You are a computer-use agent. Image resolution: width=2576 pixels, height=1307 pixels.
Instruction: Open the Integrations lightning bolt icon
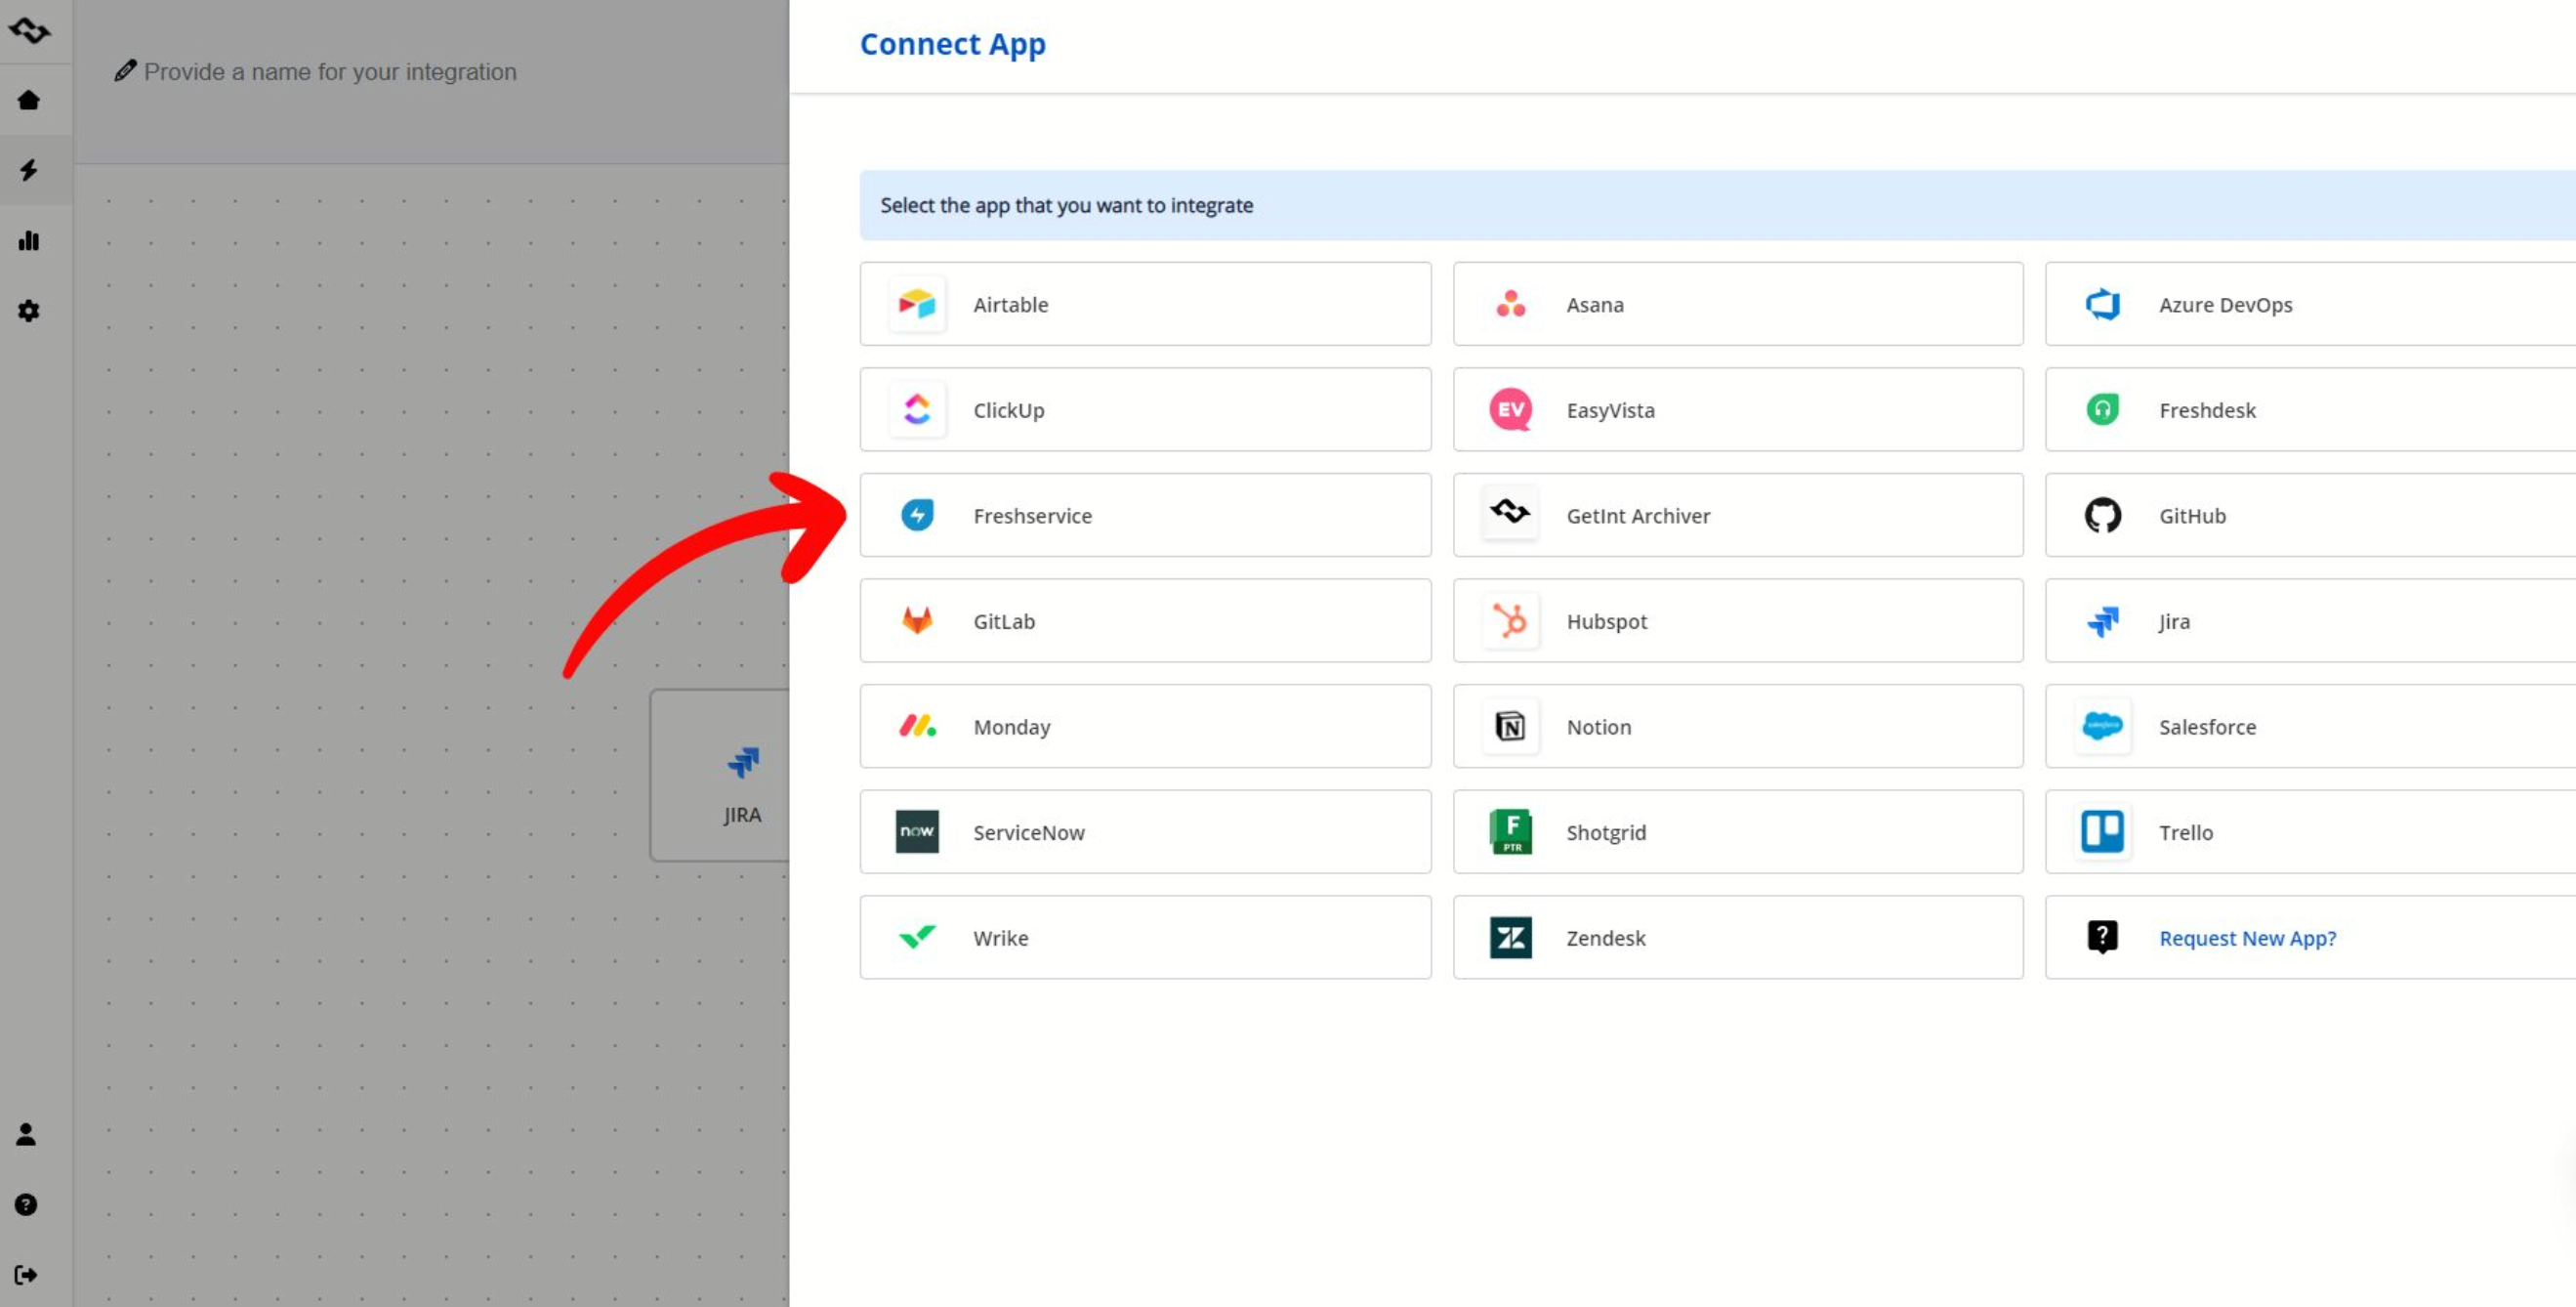pos(29,170)
